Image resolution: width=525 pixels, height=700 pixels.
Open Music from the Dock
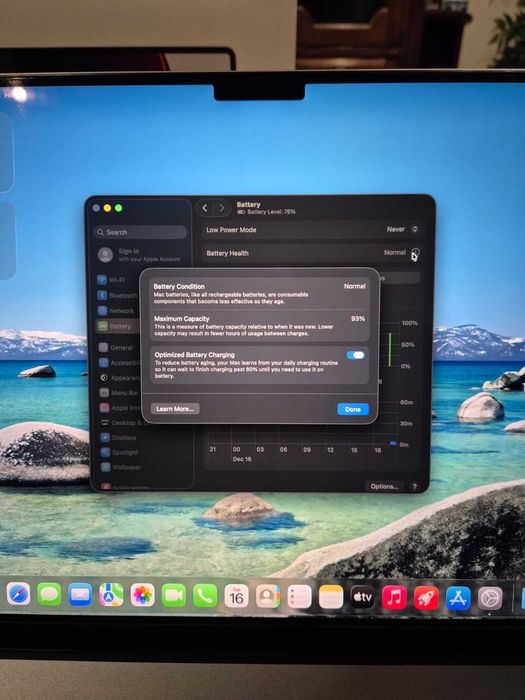pyautogui.click(x=394, y=597)
